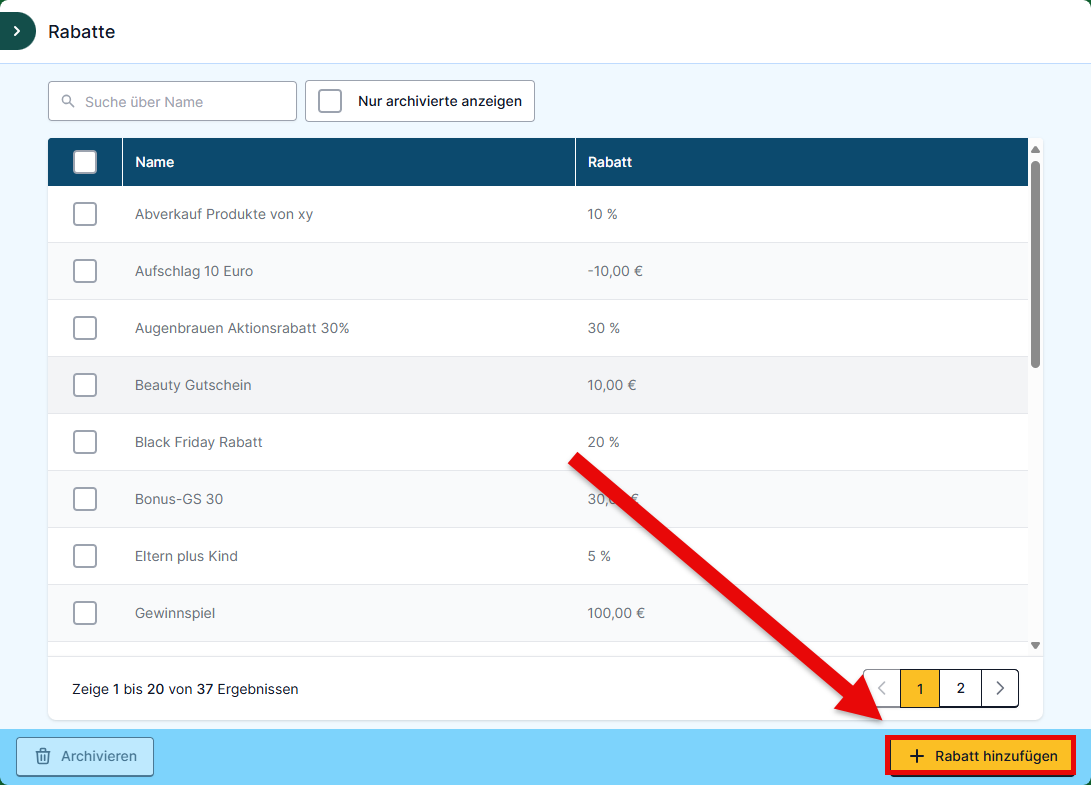
Task: Tick the 'Black Friday Rabatt' checkbox
Action: tap(85, 442)
